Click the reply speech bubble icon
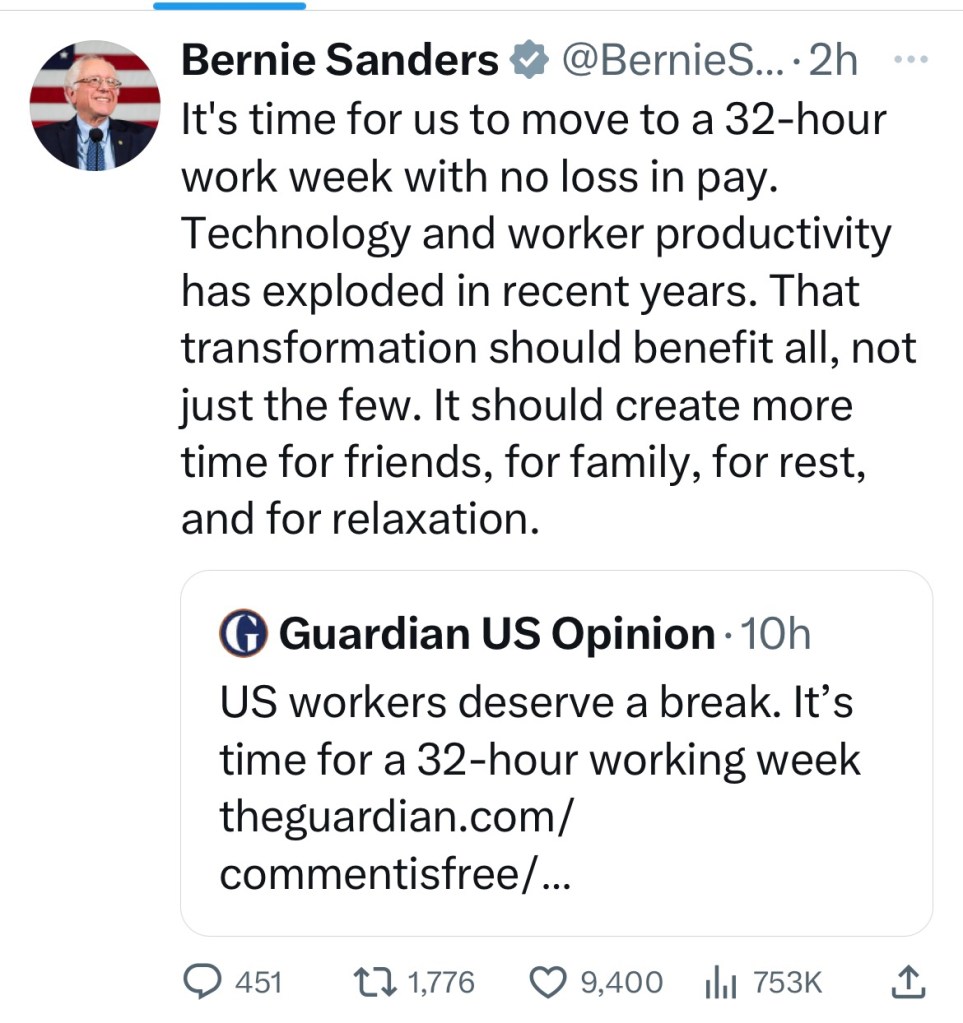The height and width of the screenshot is (1023, 963). [x=206, y=982]
